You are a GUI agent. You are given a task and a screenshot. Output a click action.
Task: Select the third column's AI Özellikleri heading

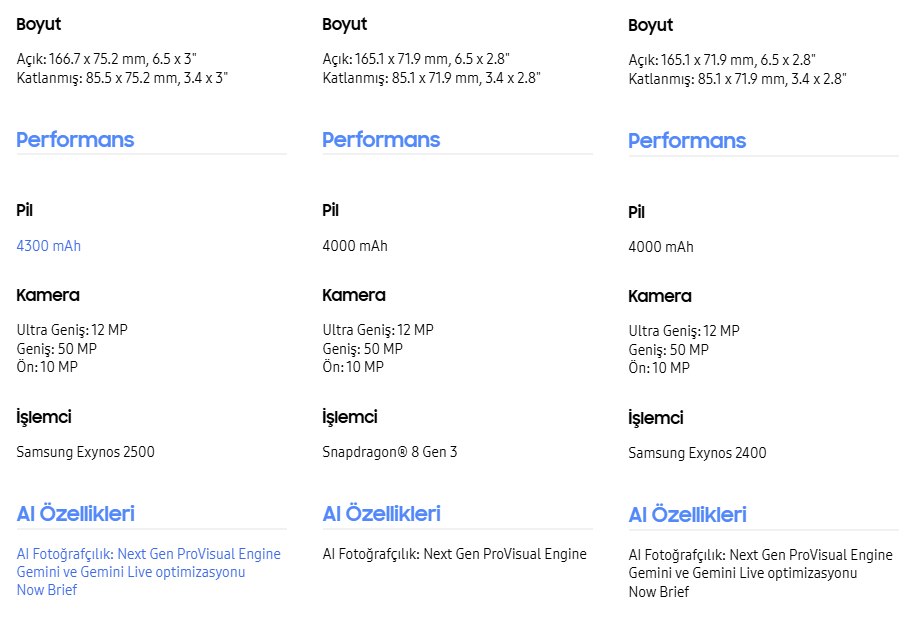[687, 515]
